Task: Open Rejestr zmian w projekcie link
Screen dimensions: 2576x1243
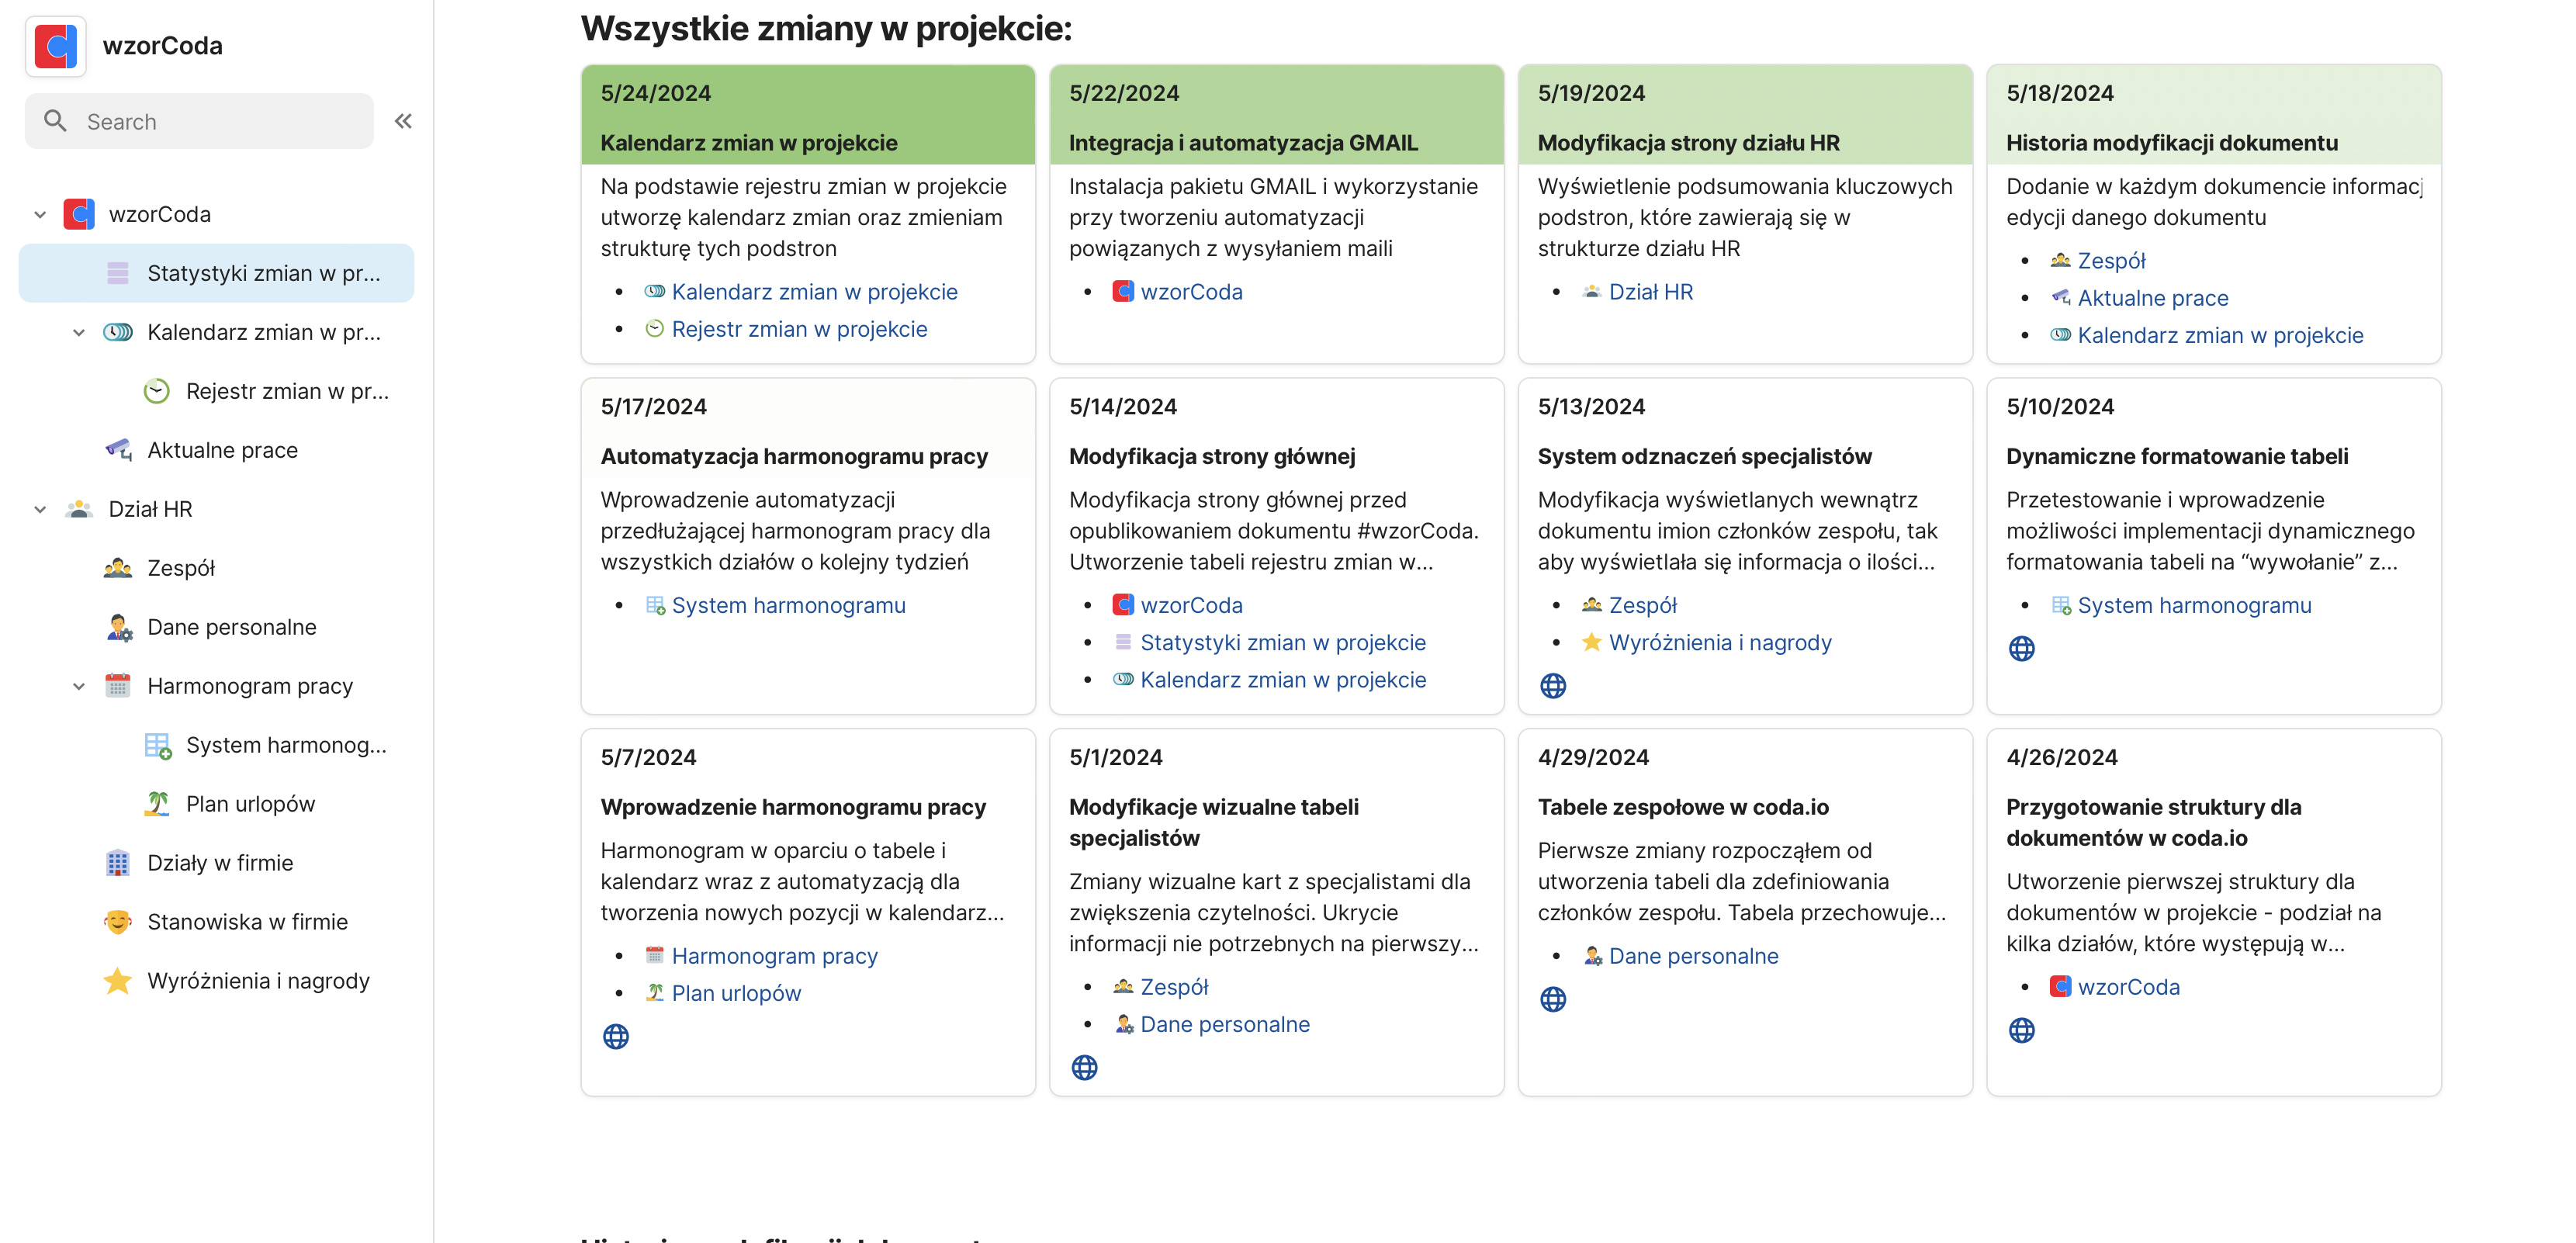Action: point(798,329)
